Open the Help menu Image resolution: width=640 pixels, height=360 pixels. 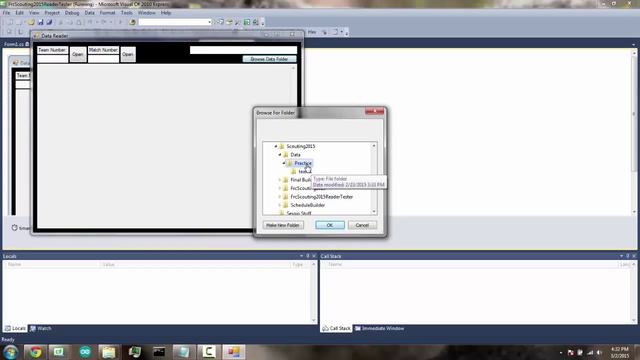coord(166,13)
